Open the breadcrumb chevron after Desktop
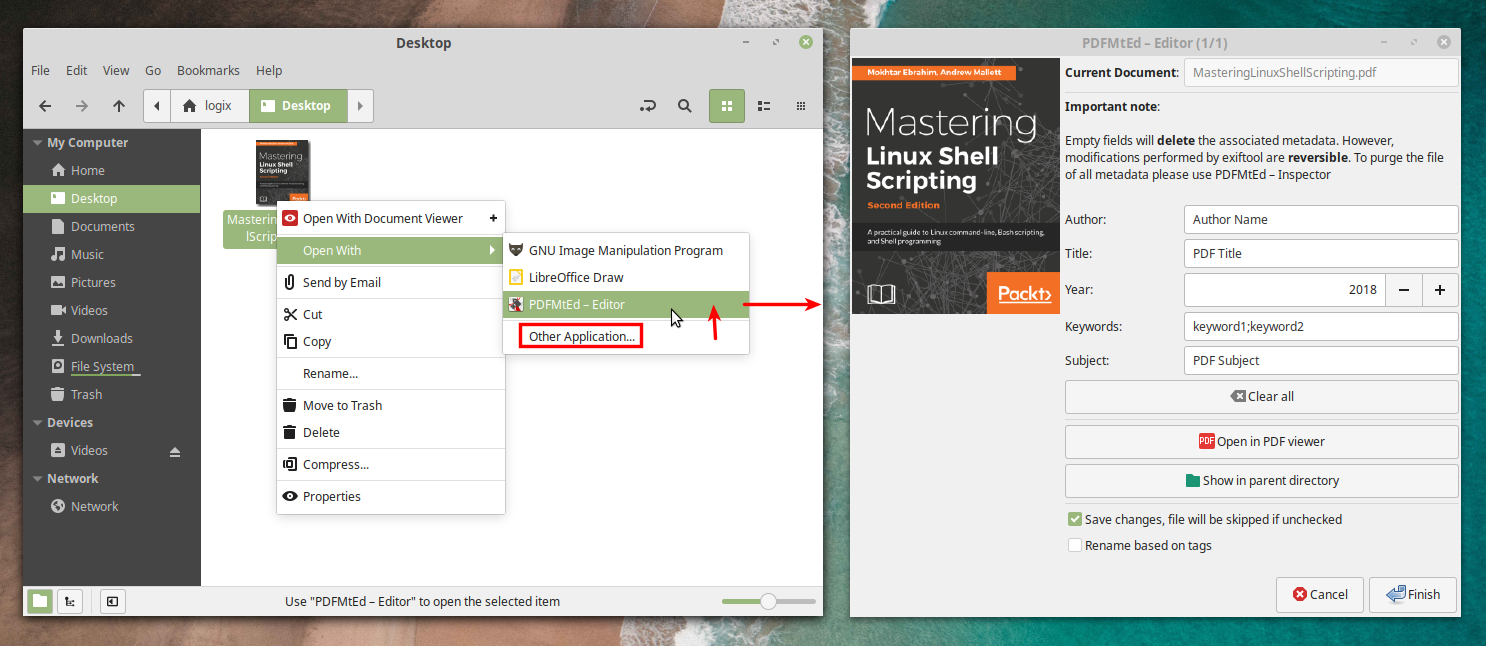The height and width of the screenshot is (646, 1486). (360, 105)
